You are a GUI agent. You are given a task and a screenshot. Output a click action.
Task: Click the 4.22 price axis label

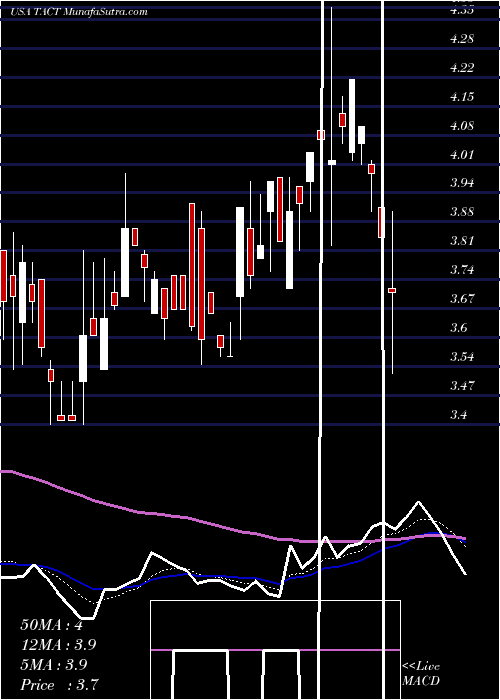point(462,68)
